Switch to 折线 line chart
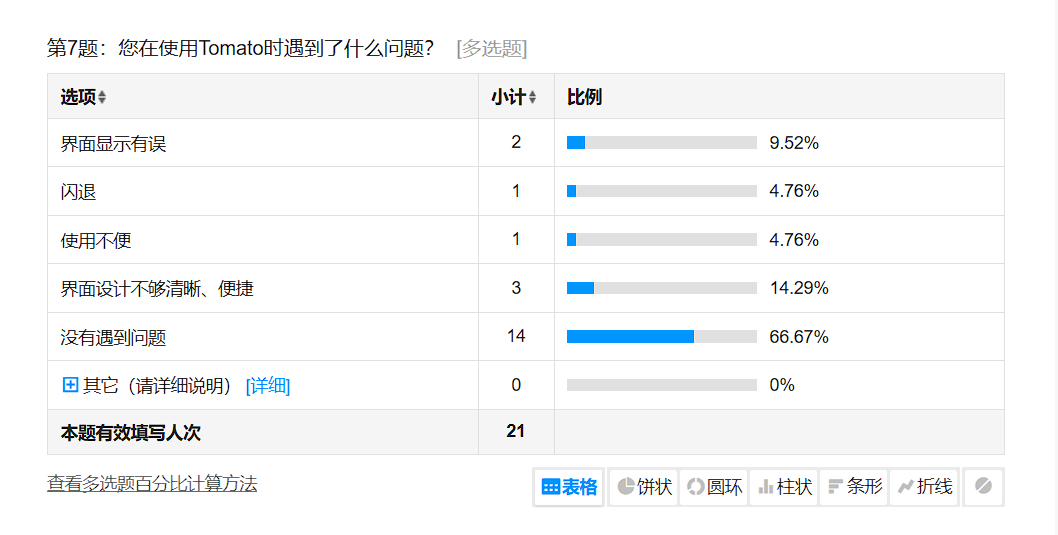This screenshot has height=535, width=1058. pyautogui.click(x=924, y=487)
